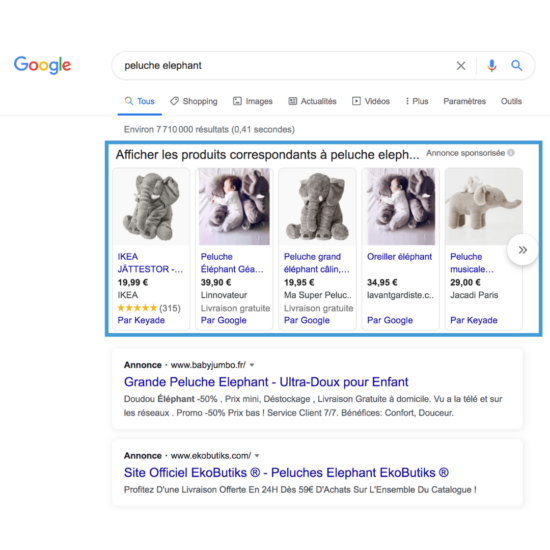Click the blue magnifying glass search icon

[516, 65]
